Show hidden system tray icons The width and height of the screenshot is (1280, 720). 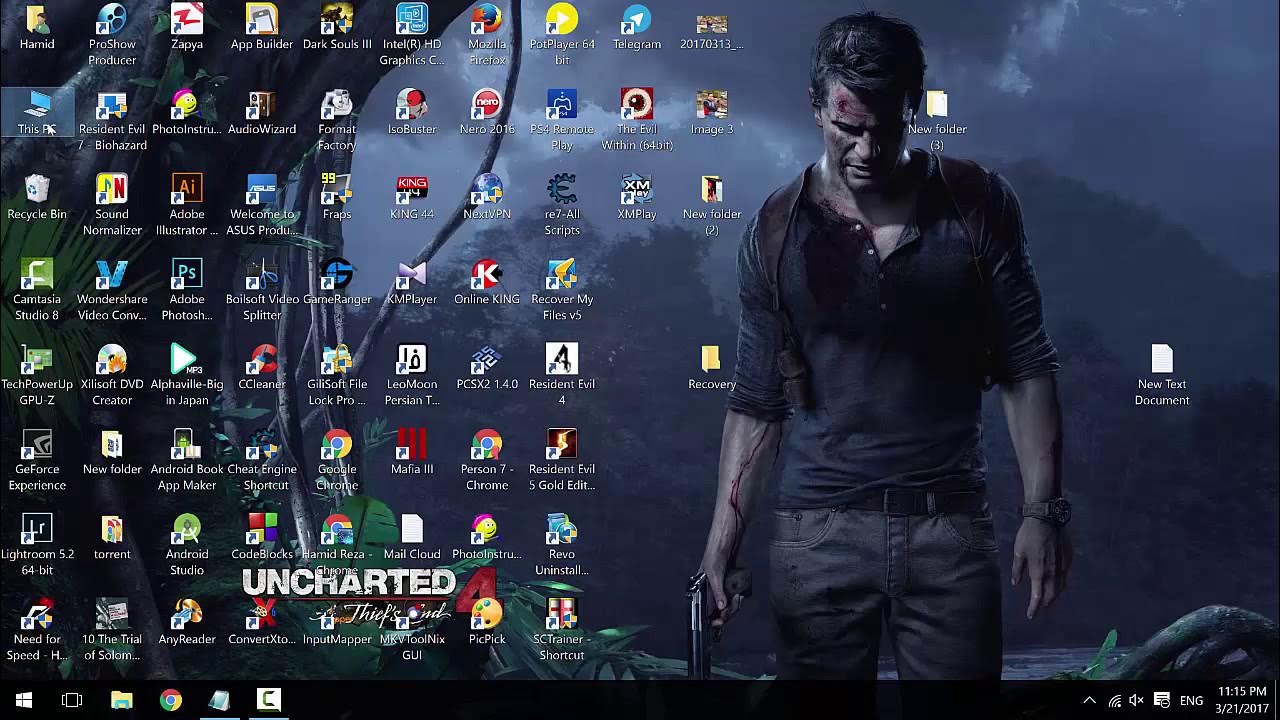(1090, 700)
